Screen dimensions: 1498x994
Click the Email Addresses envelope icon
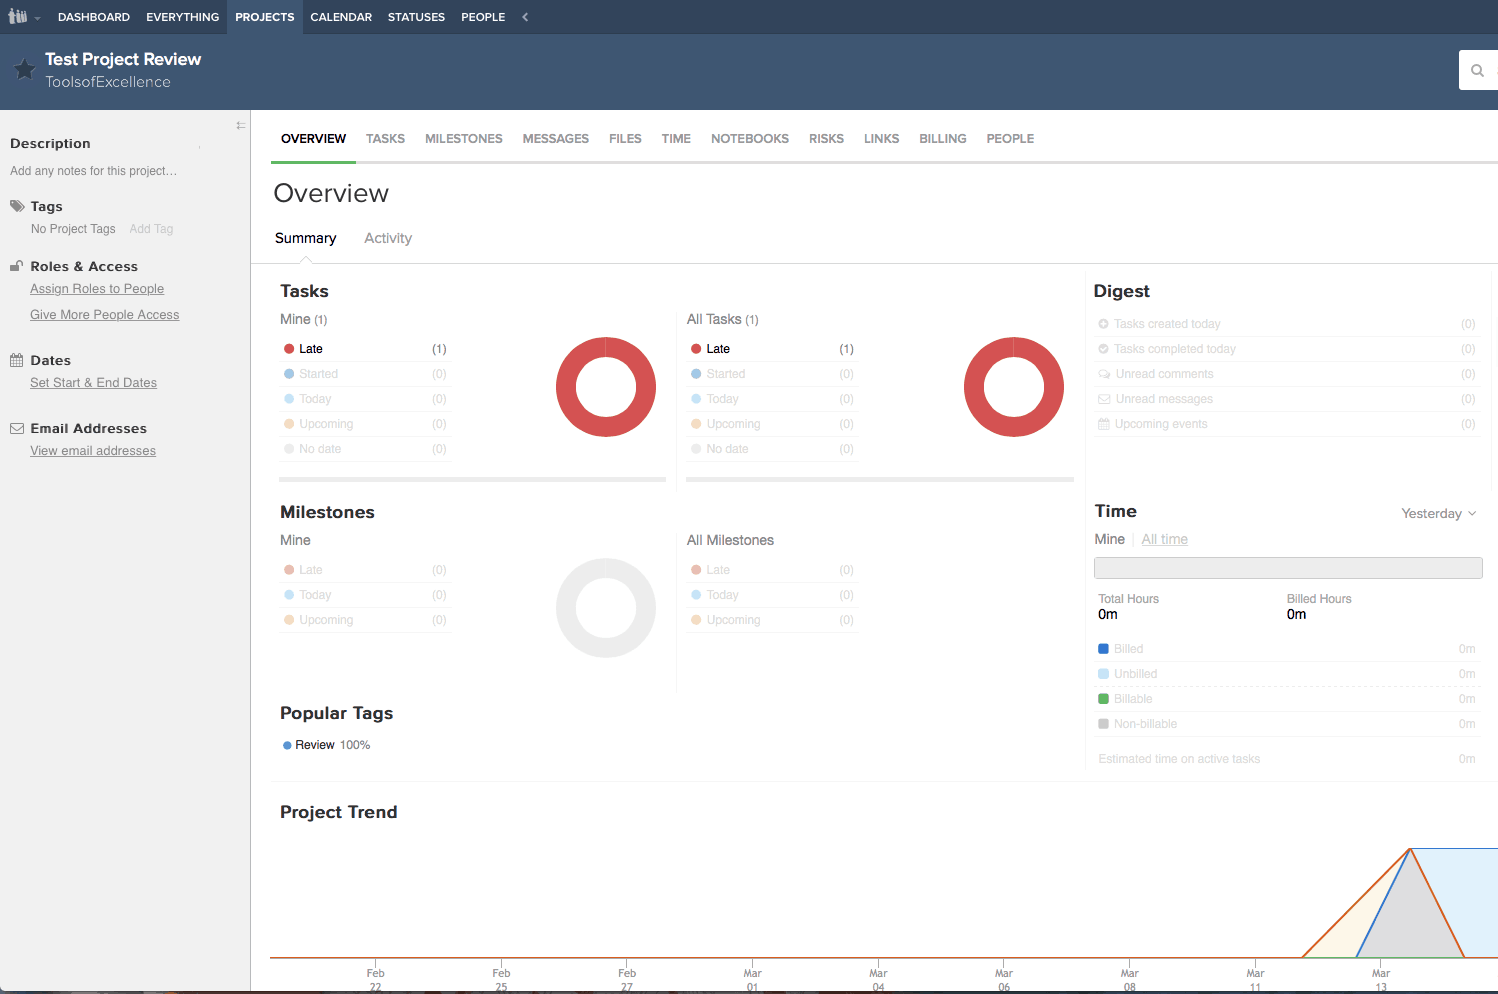pyautogui.click(x=17, y=427)
